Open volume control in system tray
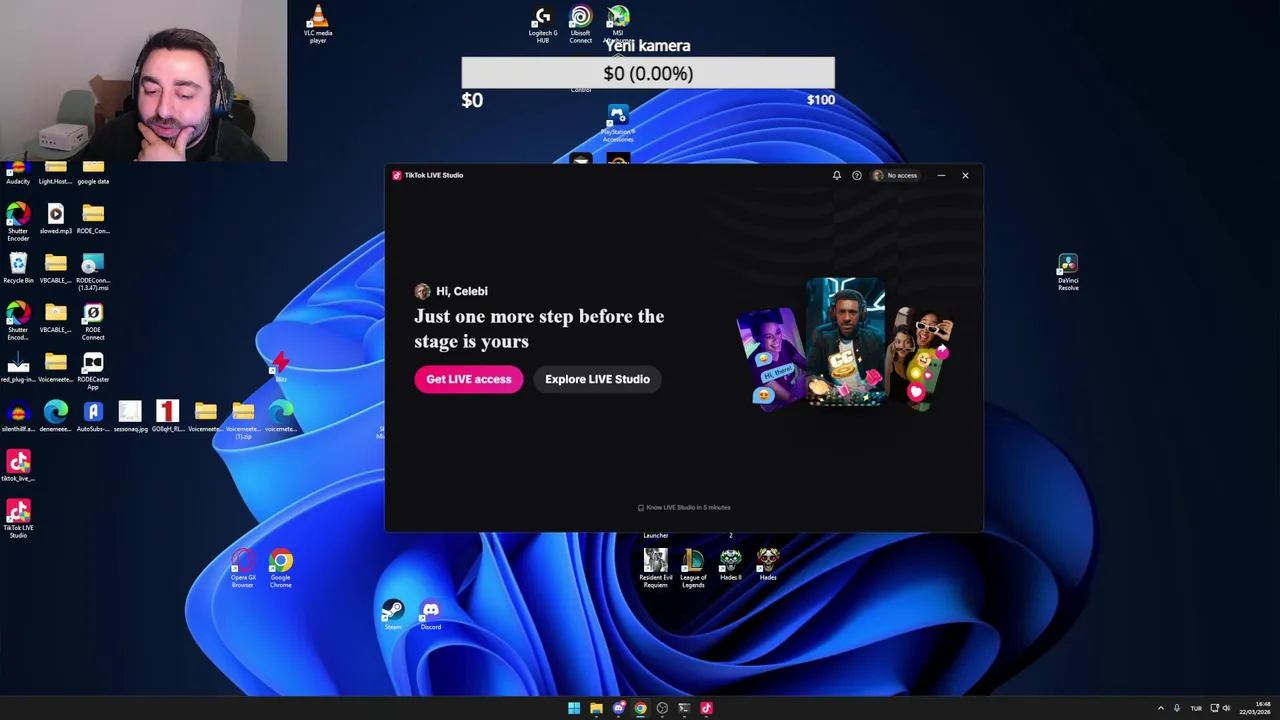Screen dimensions: 1280x720 click(x=1226, y=708)
